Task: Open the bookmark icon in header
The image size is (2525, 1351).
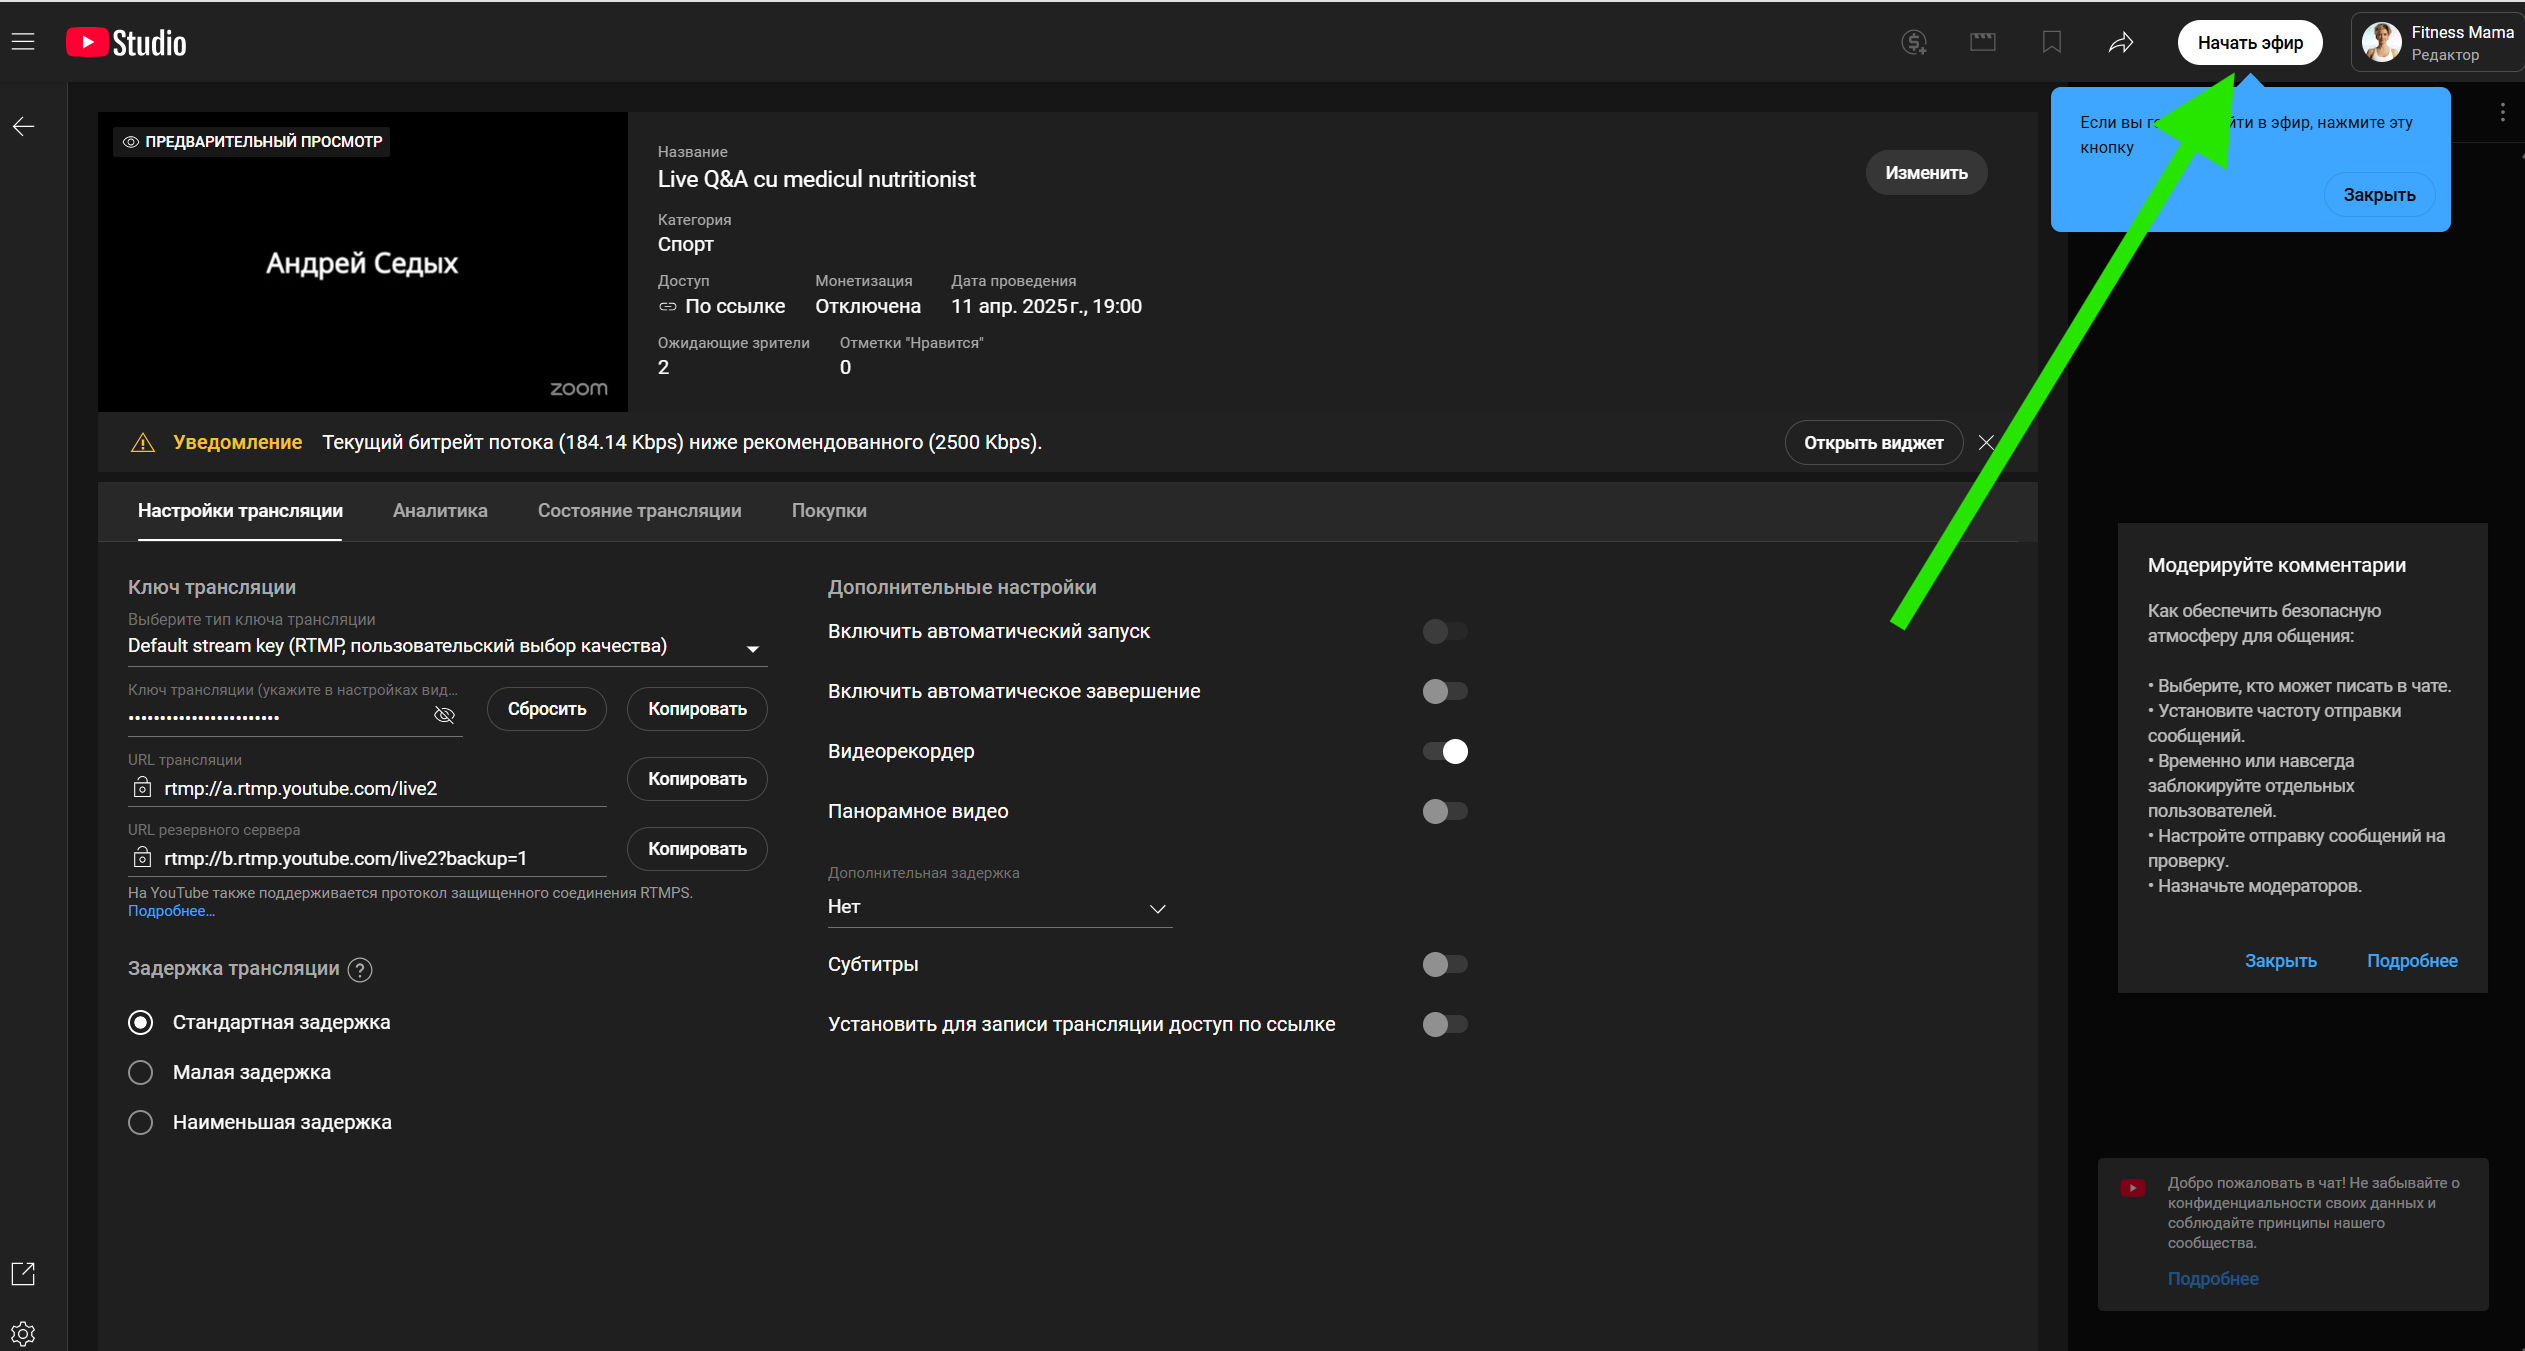Action: click(x=2052, y=42)
